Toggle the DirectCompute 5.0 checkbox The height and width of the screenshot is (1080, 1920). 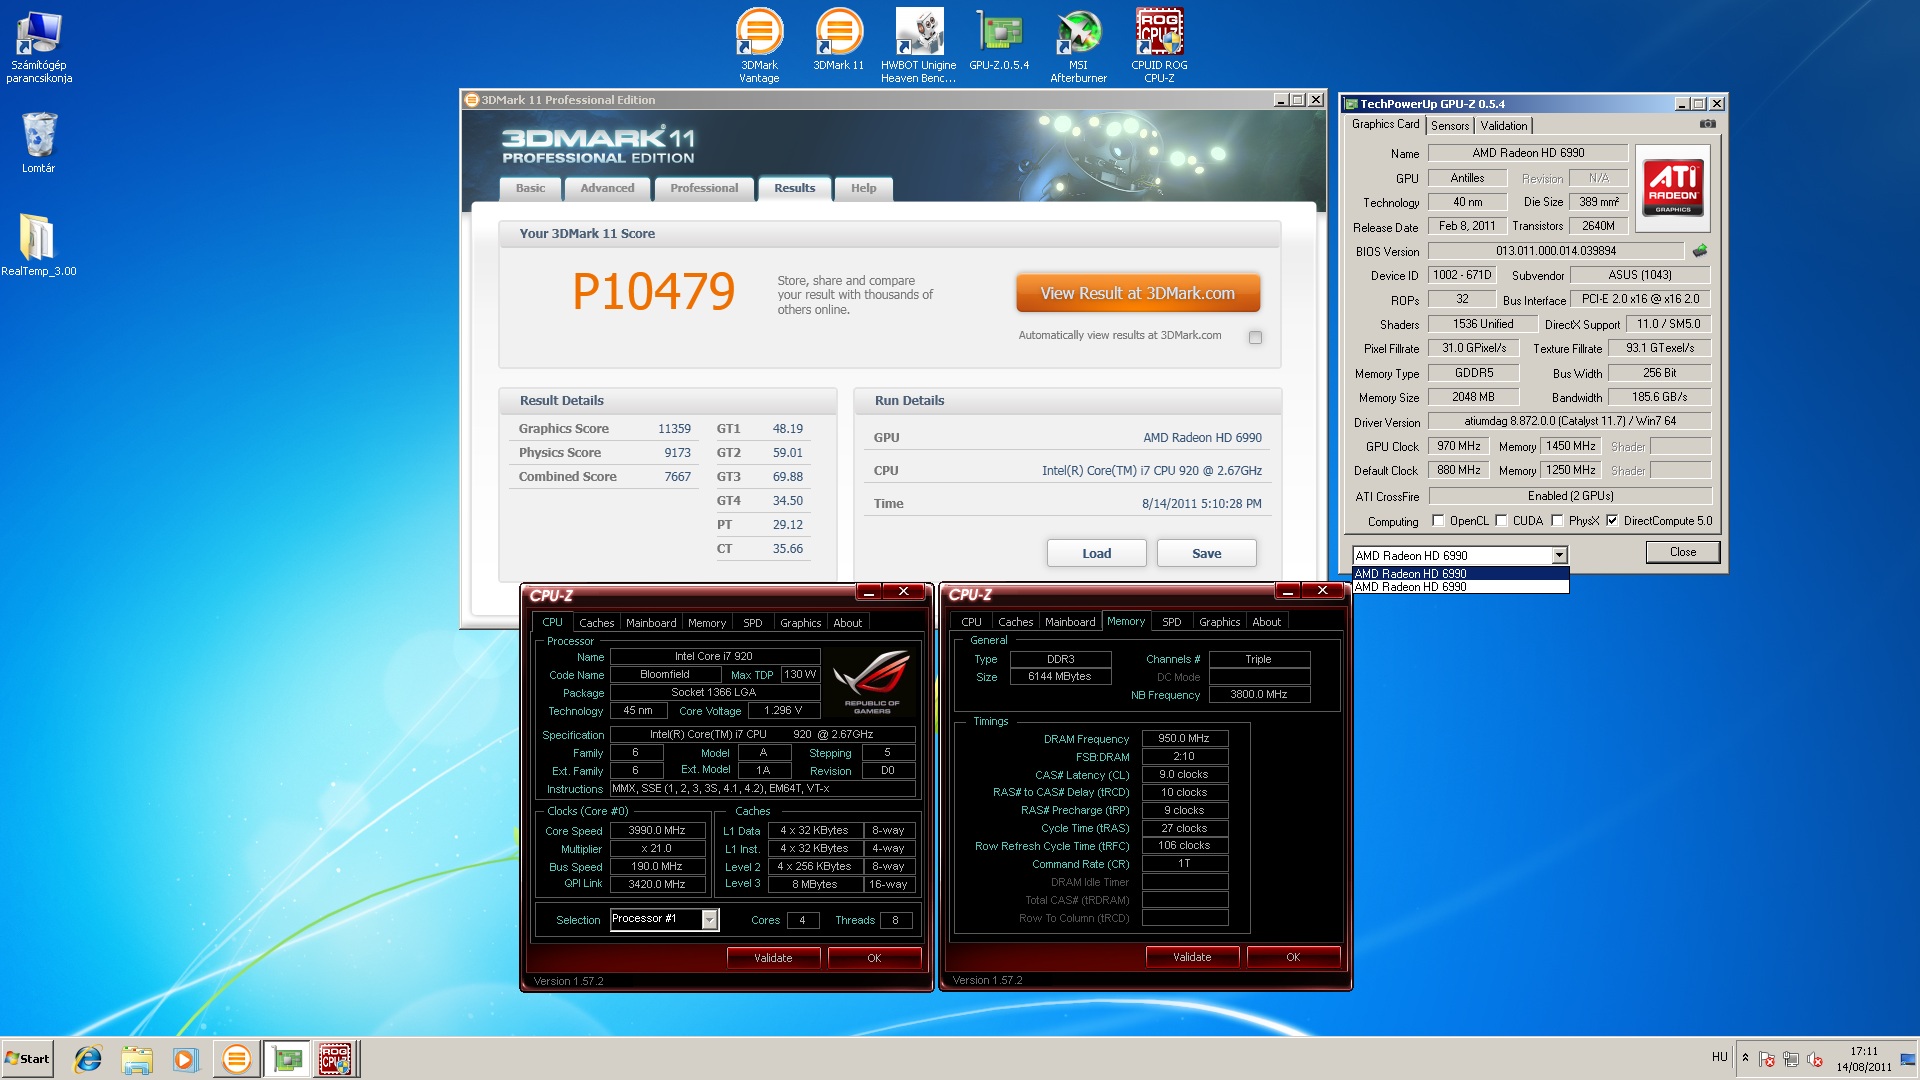[x=1611, y=521]
